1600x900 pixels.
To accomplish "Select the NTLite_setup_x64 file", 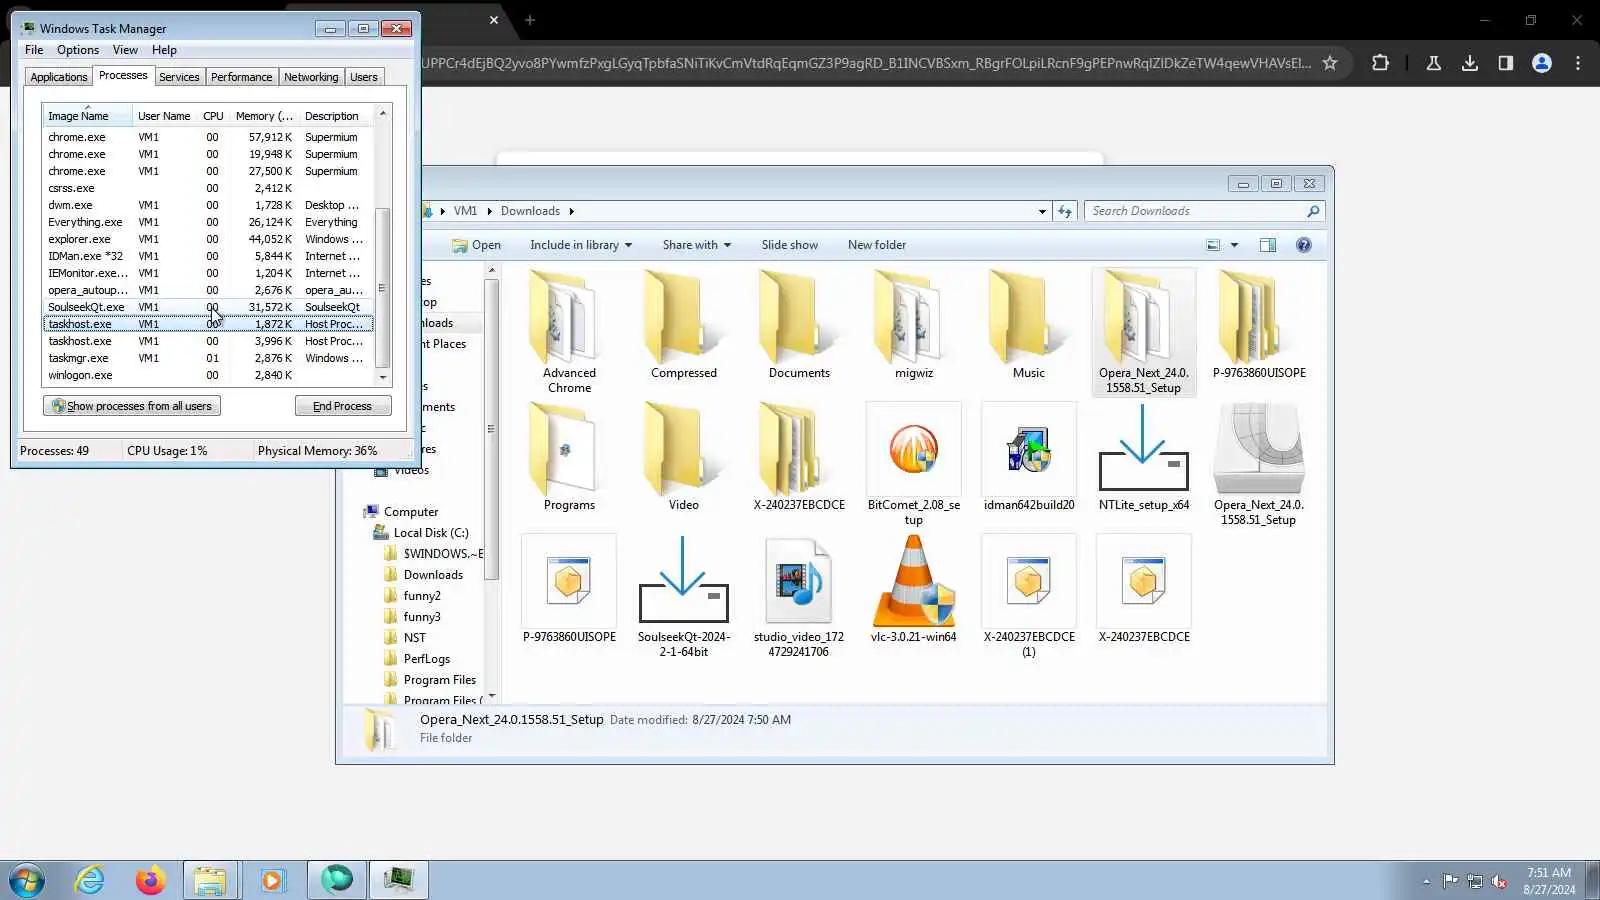I will click(1144, 457).
